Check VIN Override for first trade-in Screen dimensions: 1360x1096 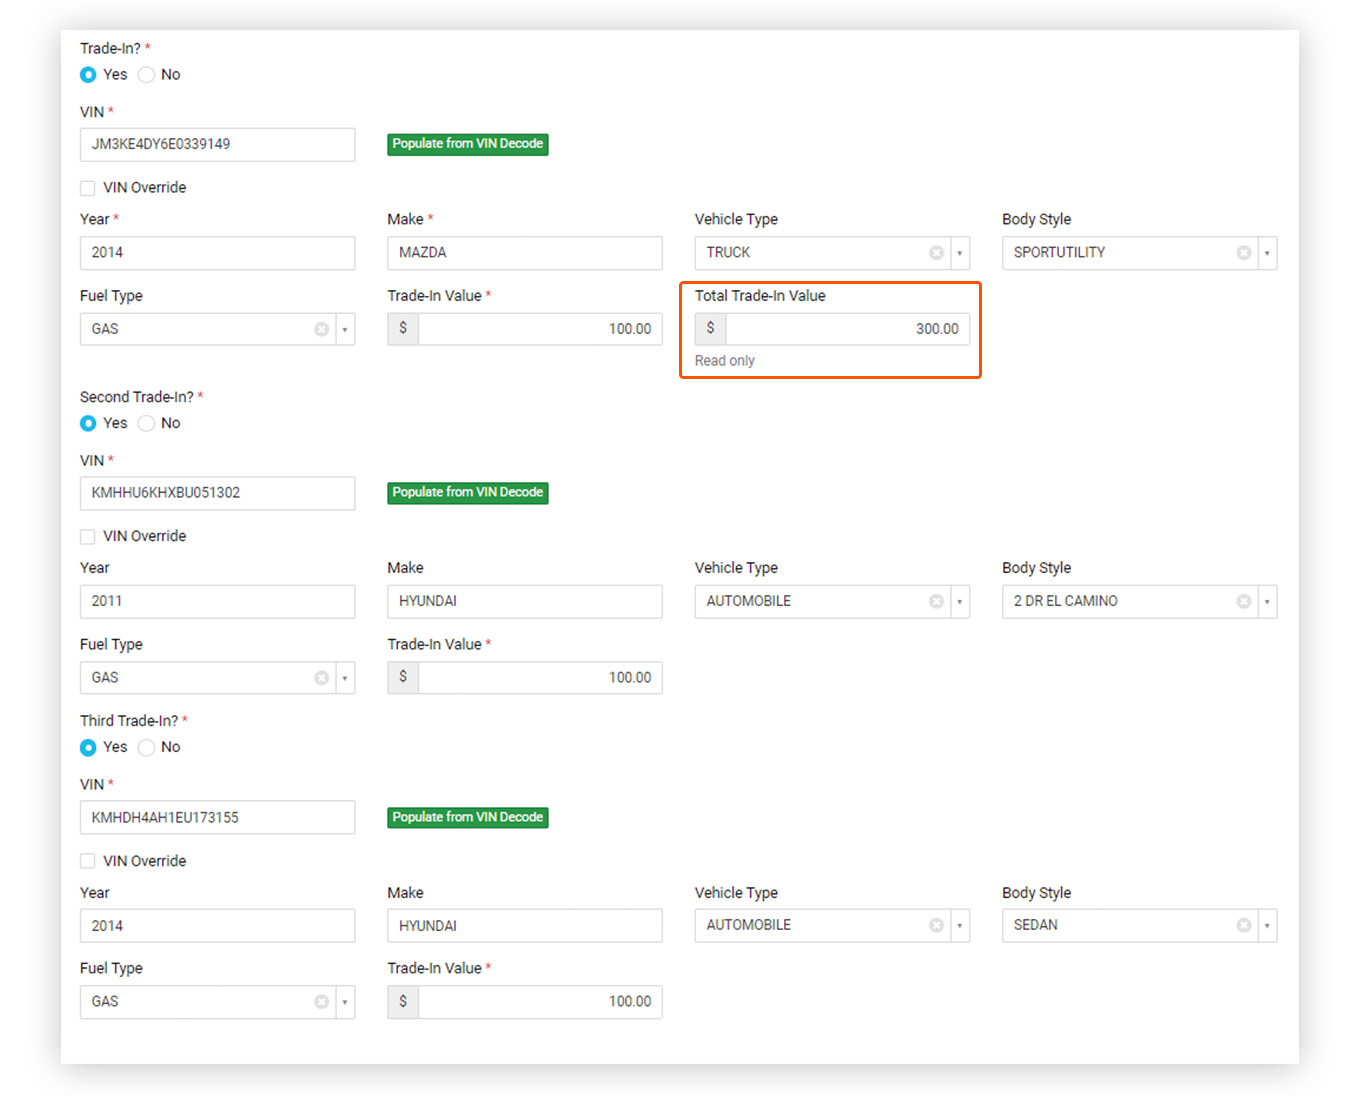pyautogui.click(x=88, y=188)
